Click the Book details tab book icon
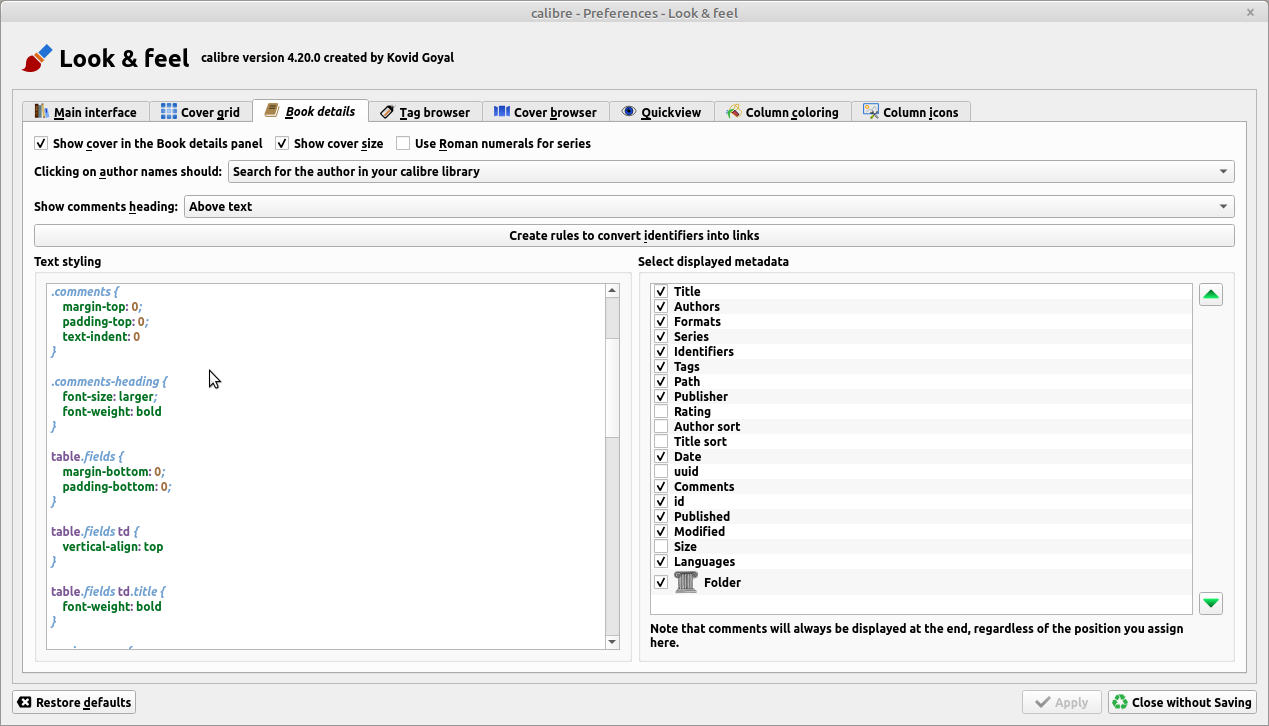The width and height of the screenshot is (1269, 726). [x=272, y=111]
